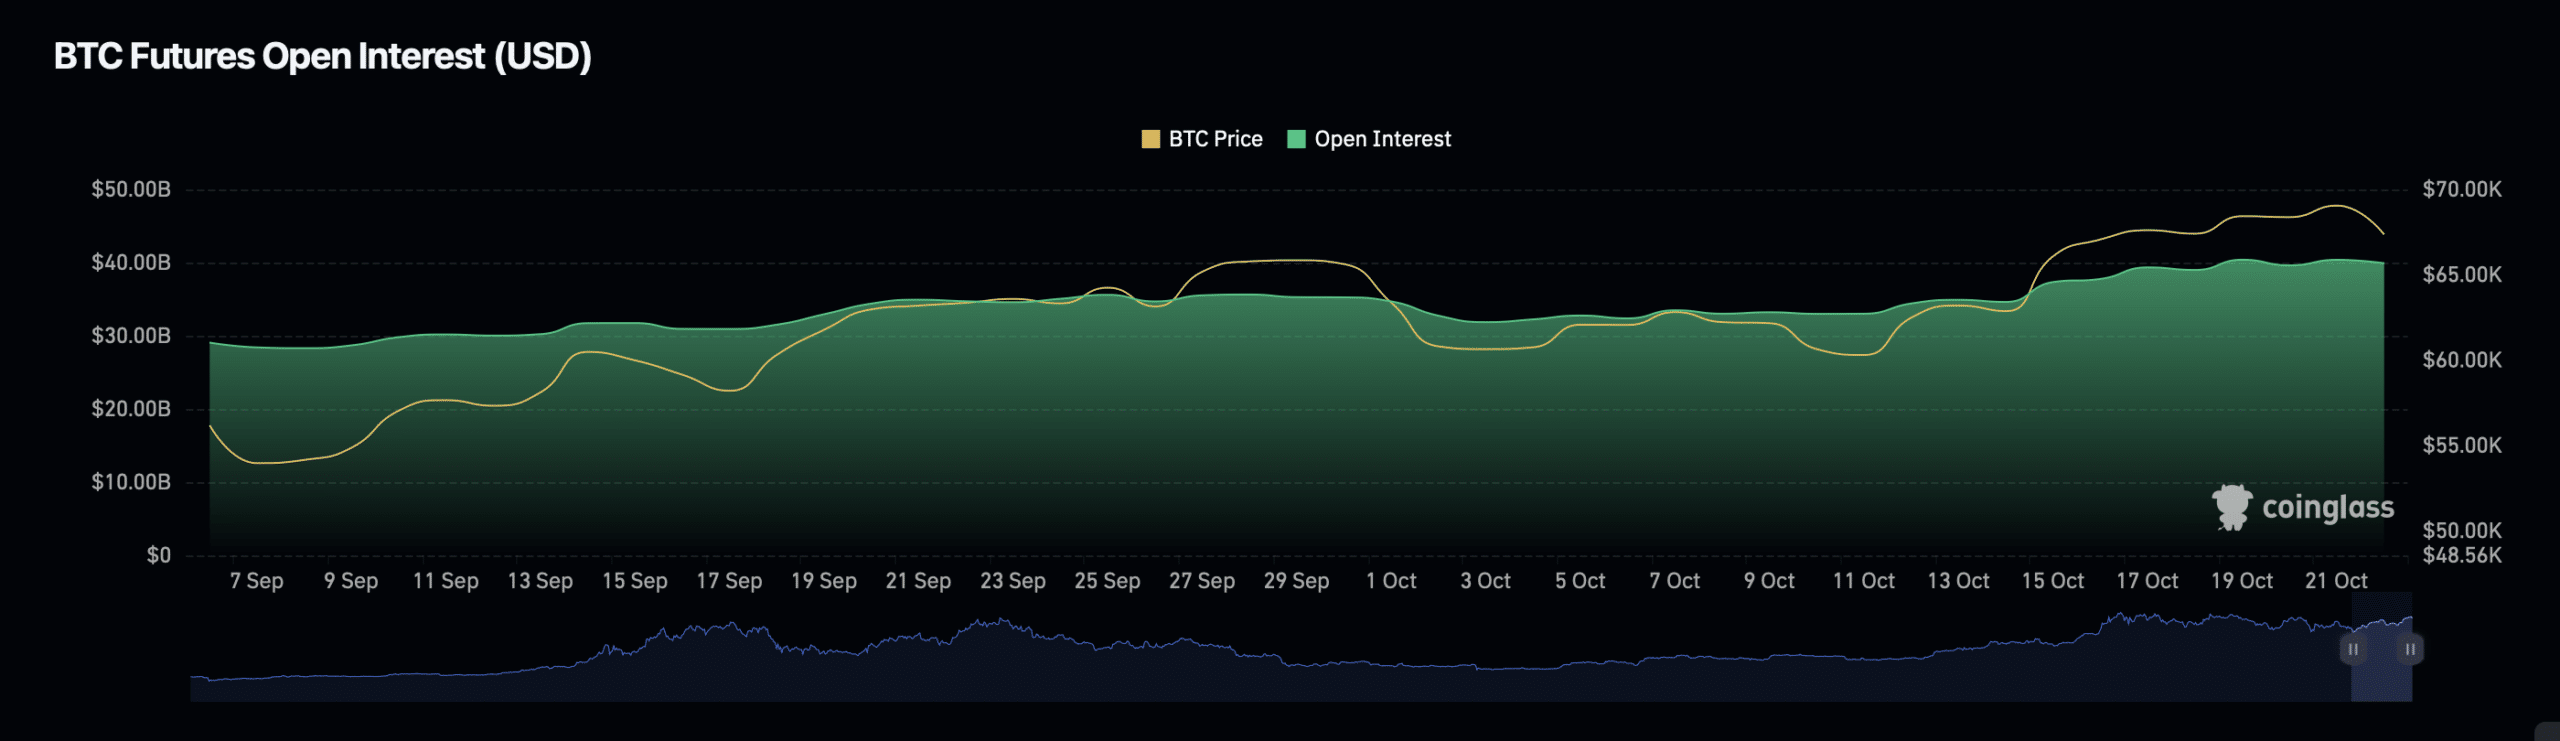Viewport: 2560px width, 741px height.
Task: Click the 21 Sep date label
Action: click(x=918, y=581)
